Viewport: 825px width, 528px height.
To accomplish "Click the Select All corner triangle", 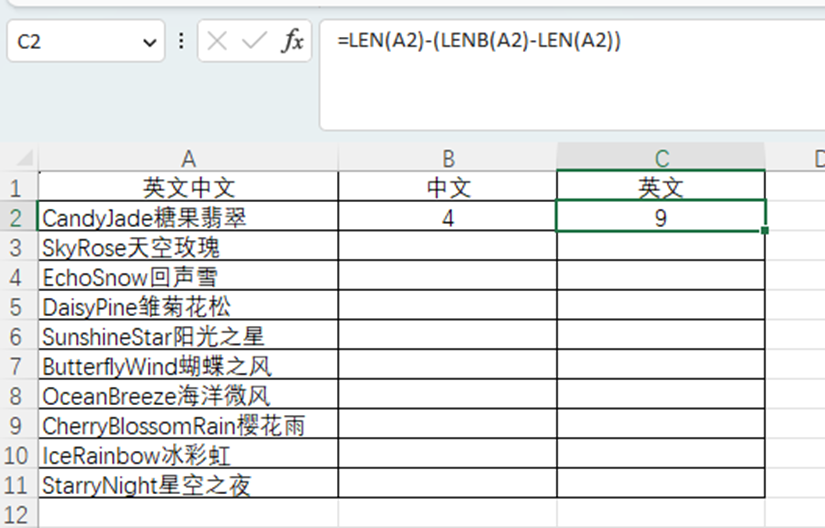I will click(23, 158).
